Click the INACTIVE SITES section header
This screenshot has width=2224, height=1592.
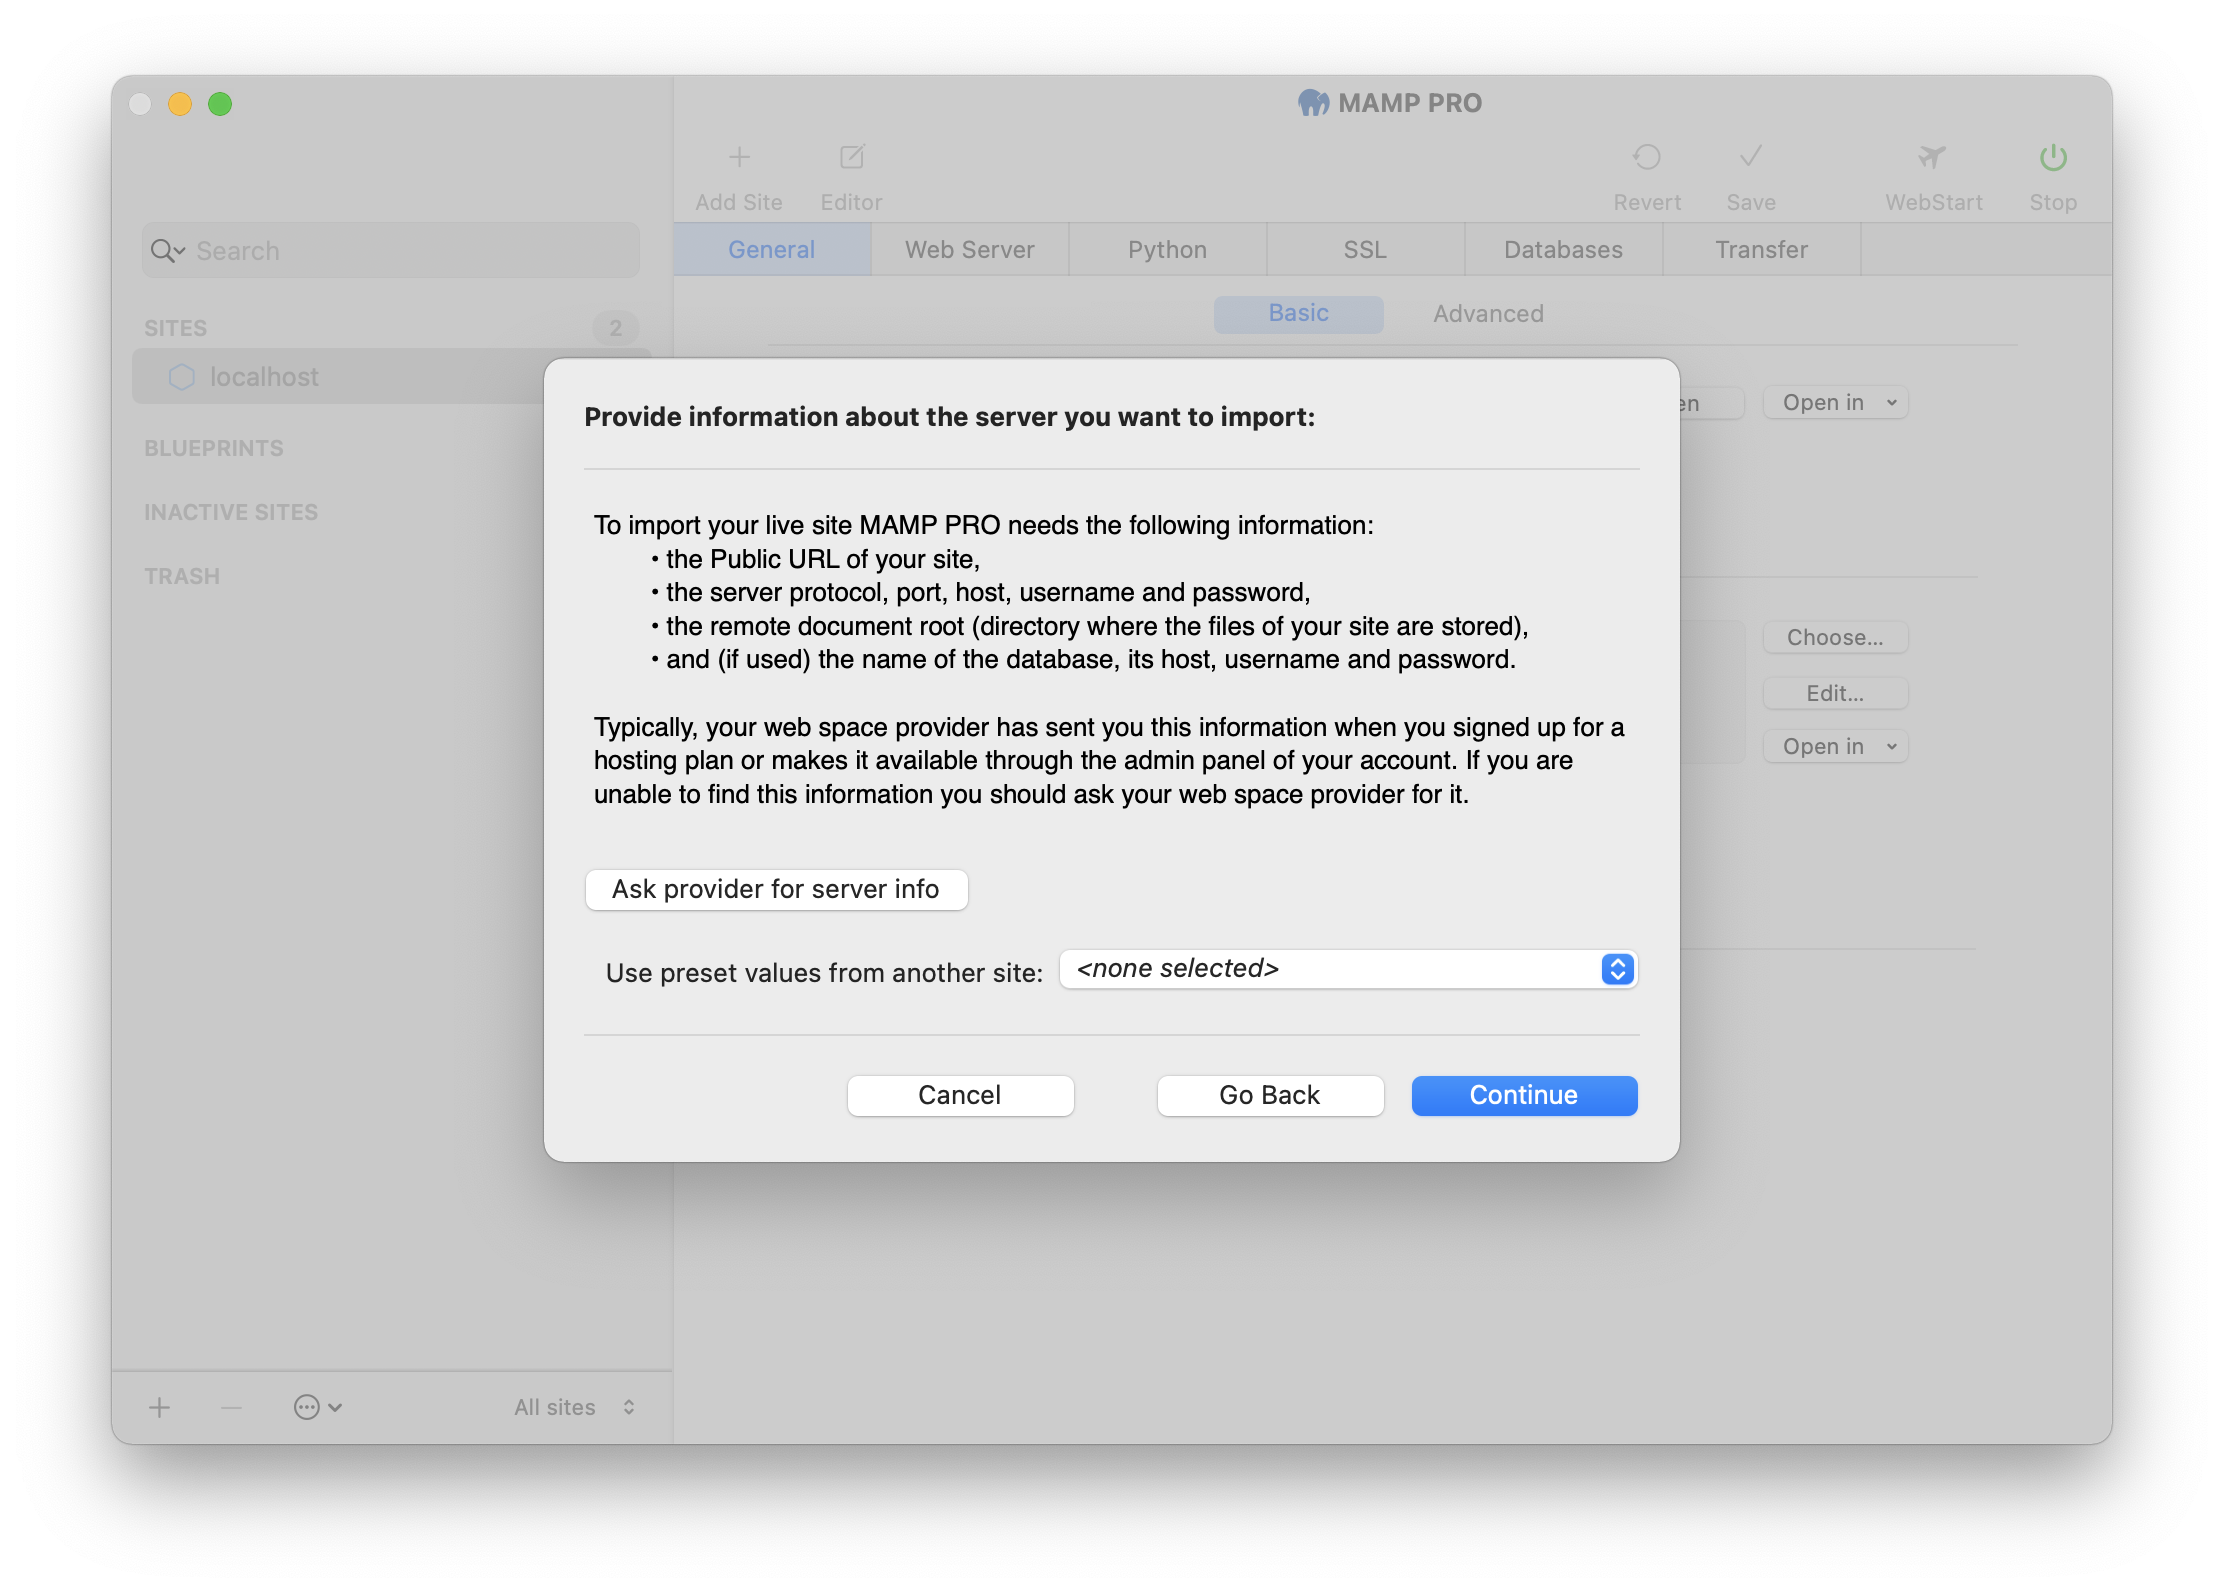coord(231,512)
